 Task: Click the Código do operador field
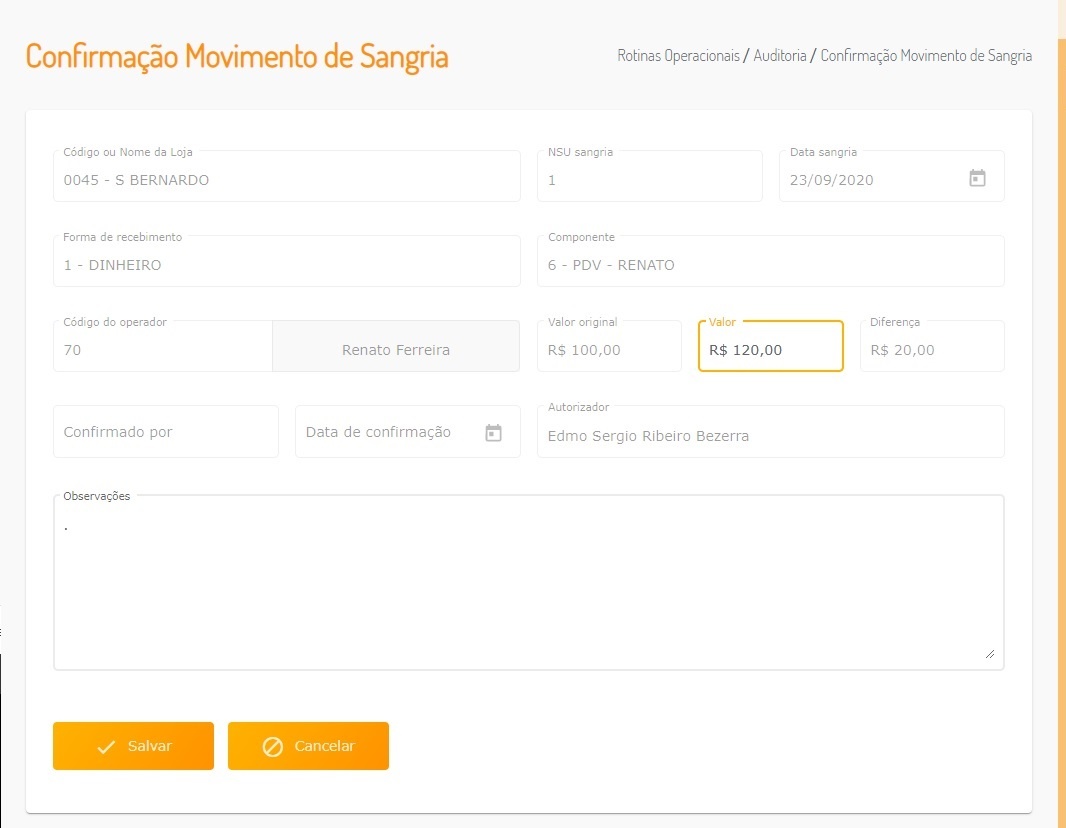pos(162,350)
